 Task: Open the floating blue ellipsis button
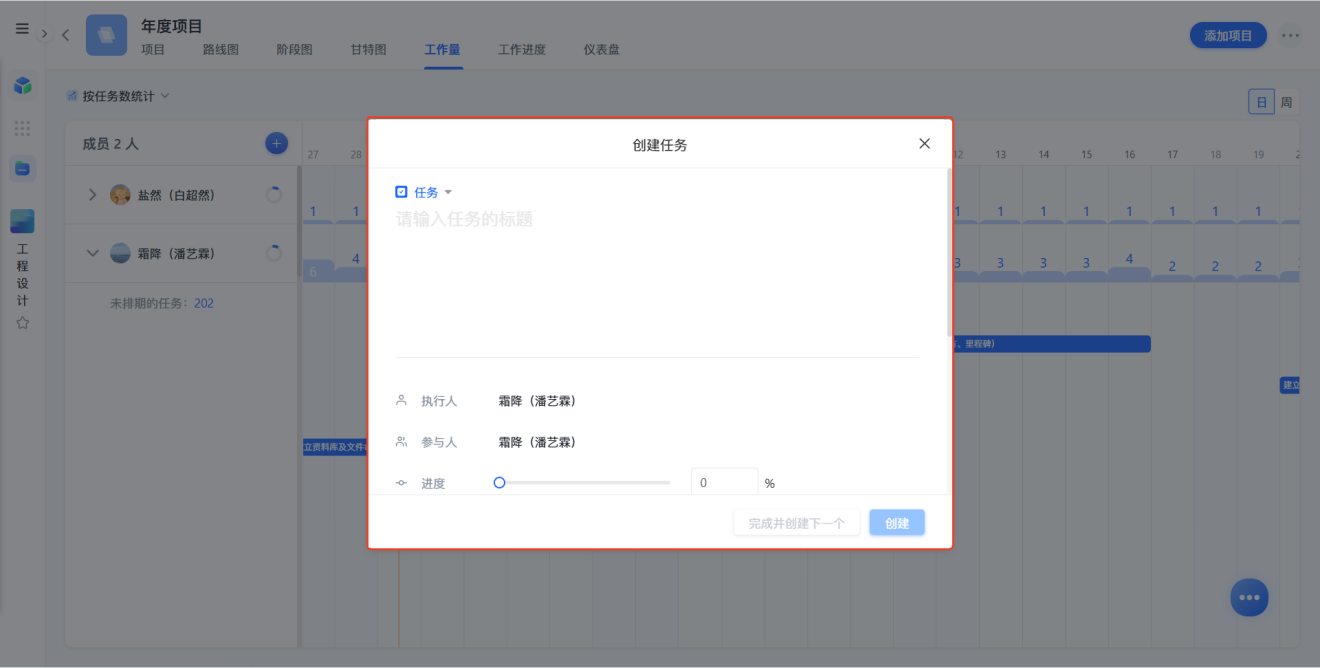pyautogui.click(x=1249, y=597)
